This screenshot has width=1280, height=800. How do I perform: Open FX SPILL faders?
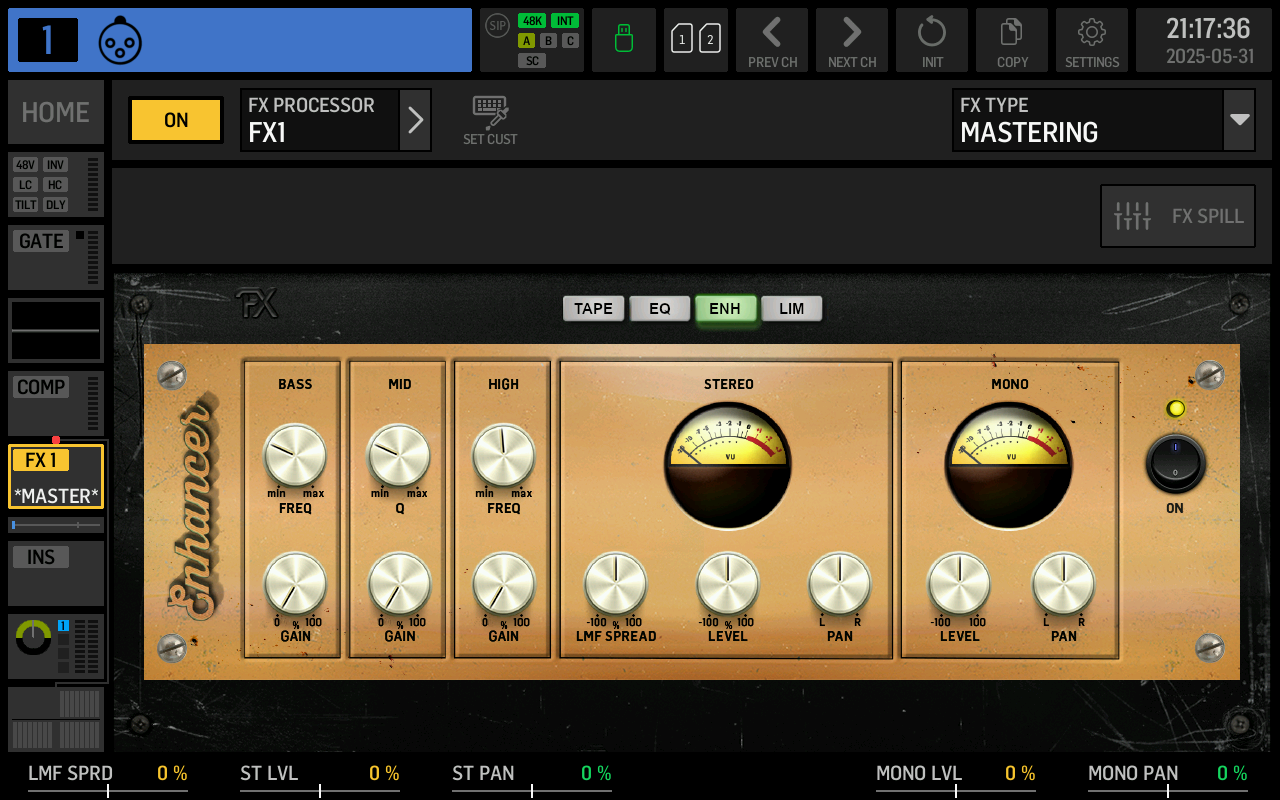[x=1178, y=216]
